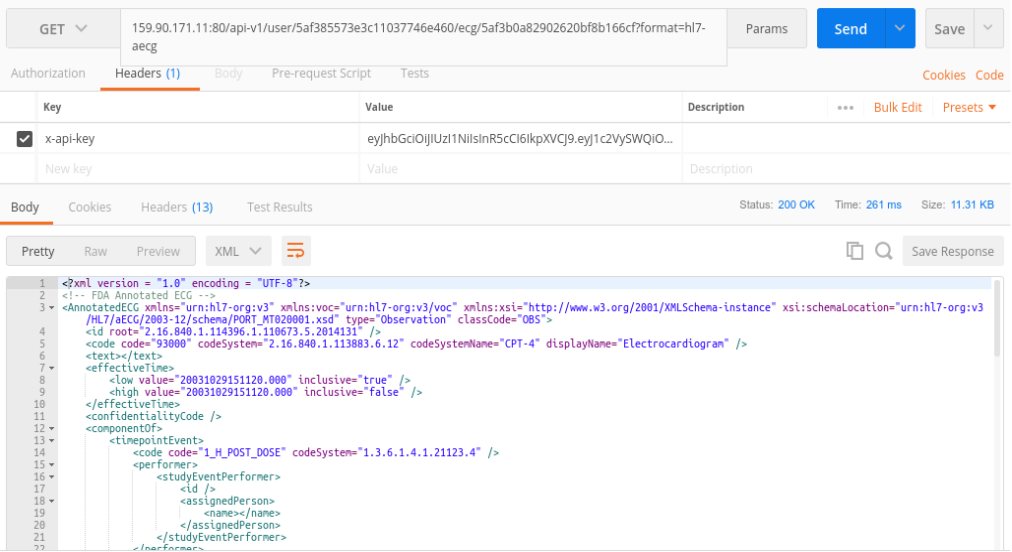
Task: Collapse the performer node at line 15
Action: [52, 465]
